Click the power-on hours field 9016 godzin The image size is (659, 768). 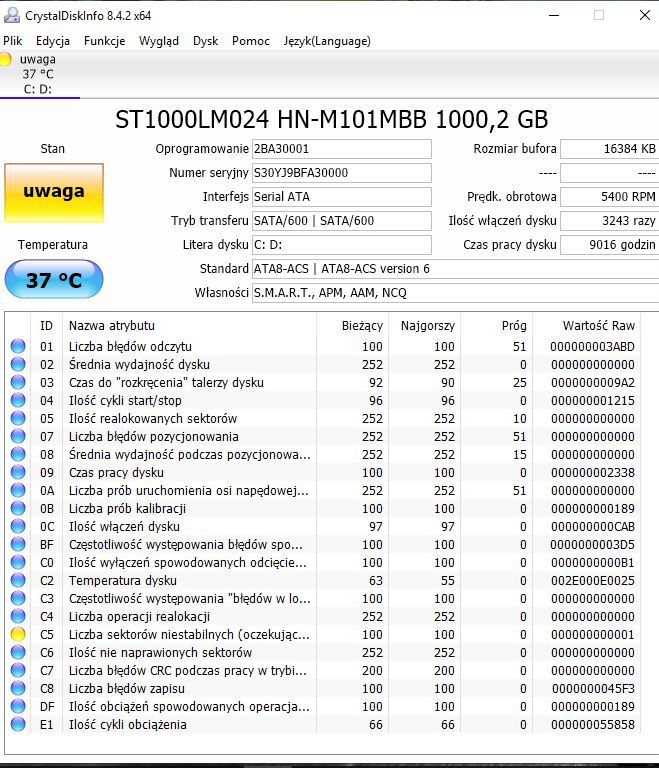(x=610, y=245)
